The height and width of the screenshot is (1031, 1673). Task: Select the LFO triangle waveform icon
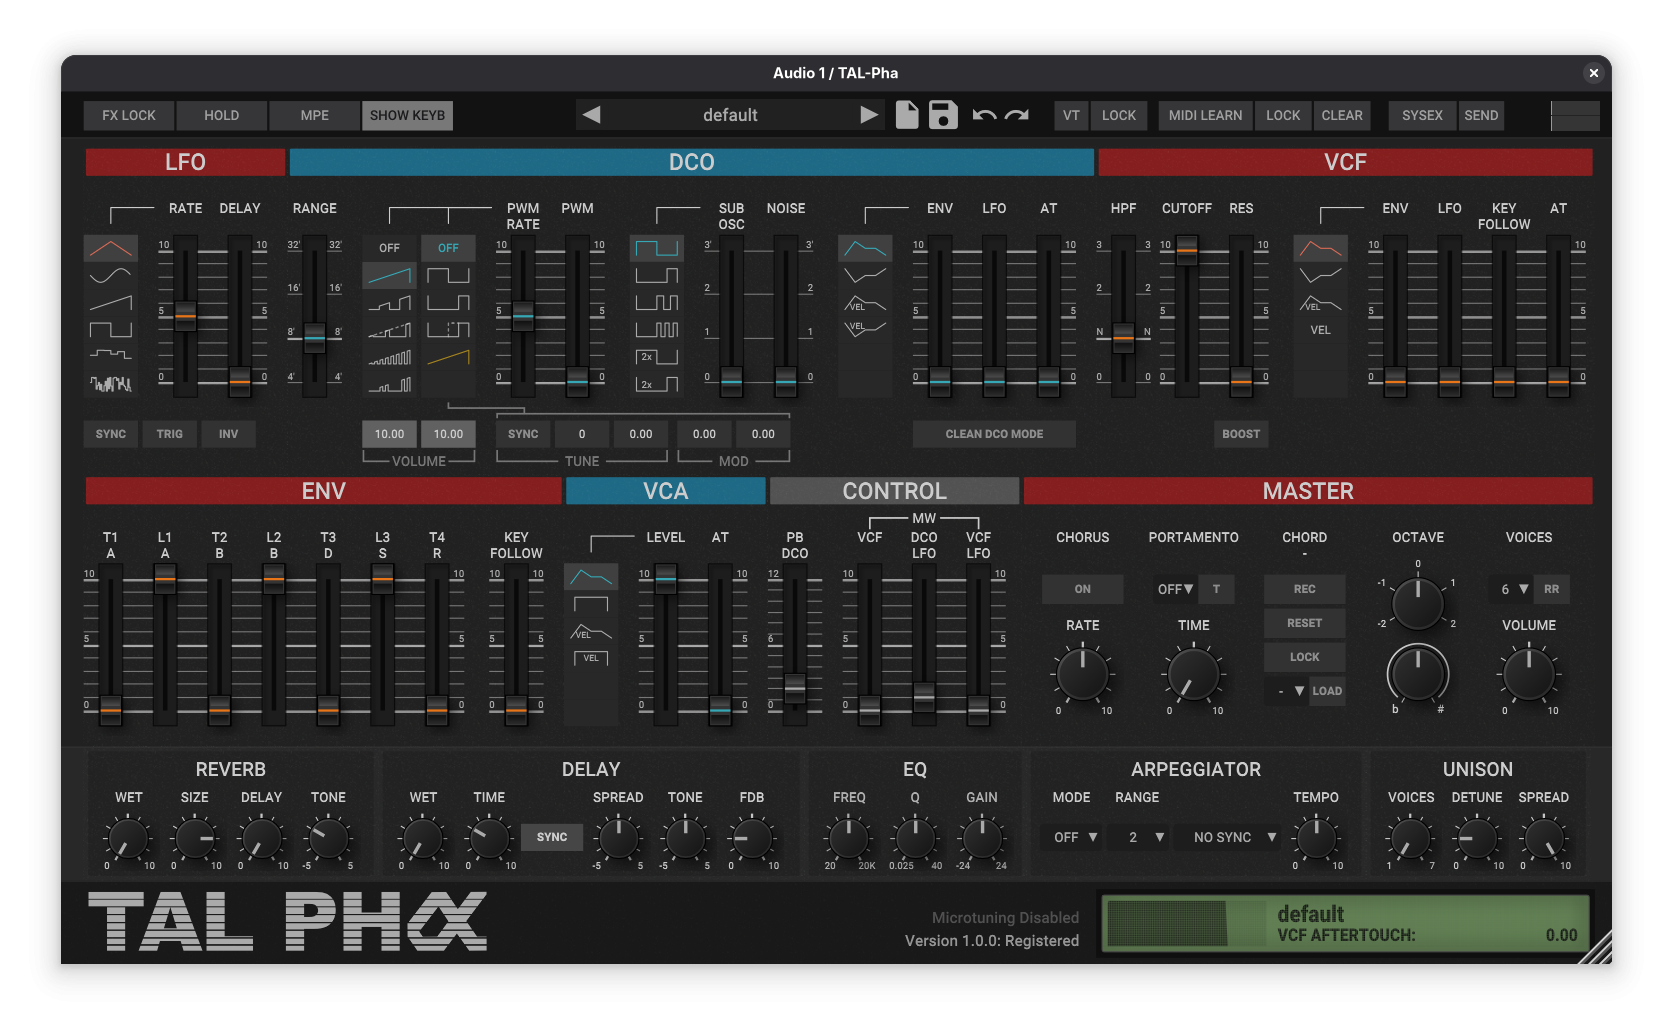coord(111,248)
